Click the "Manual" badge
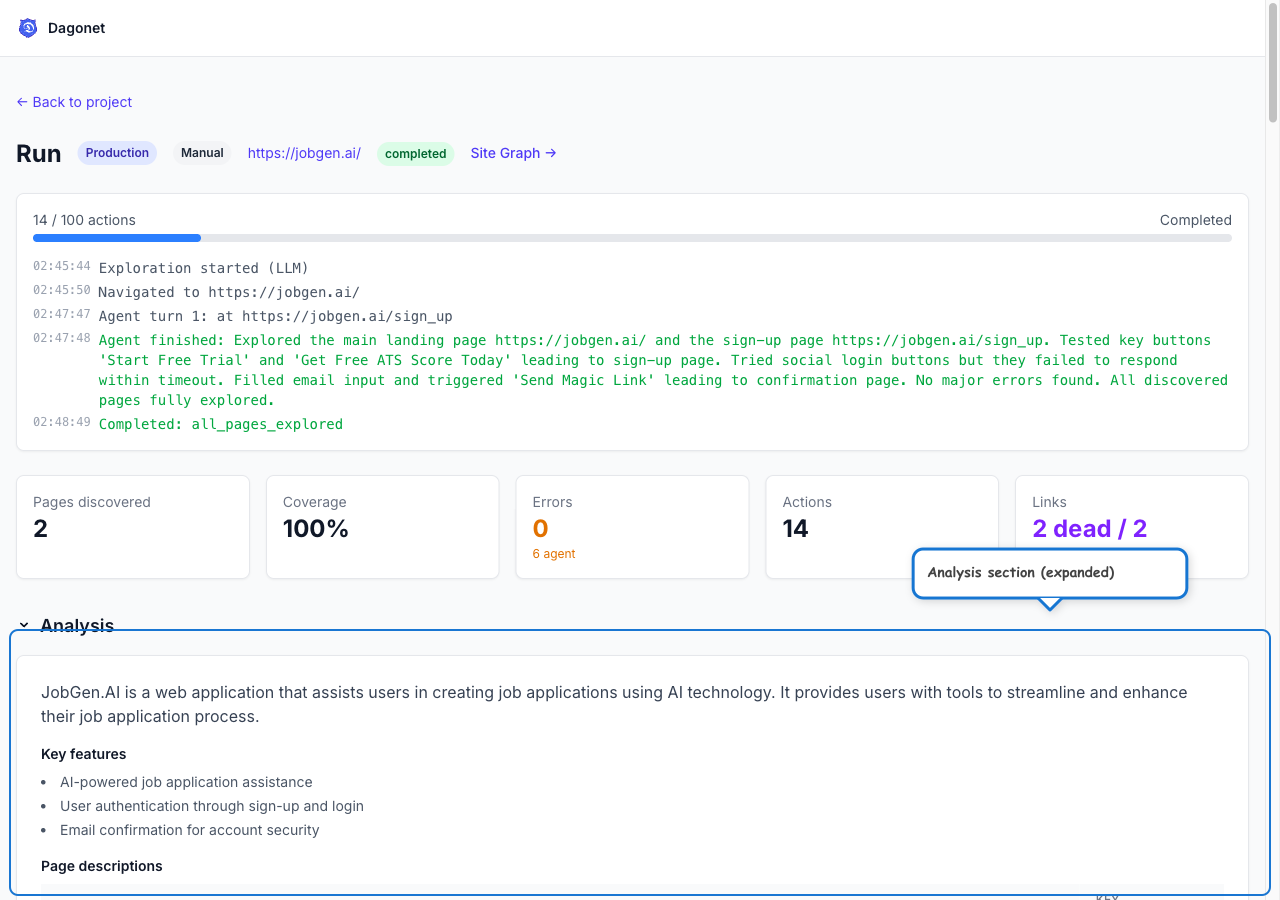The image size is (1280, 900). 202,152
